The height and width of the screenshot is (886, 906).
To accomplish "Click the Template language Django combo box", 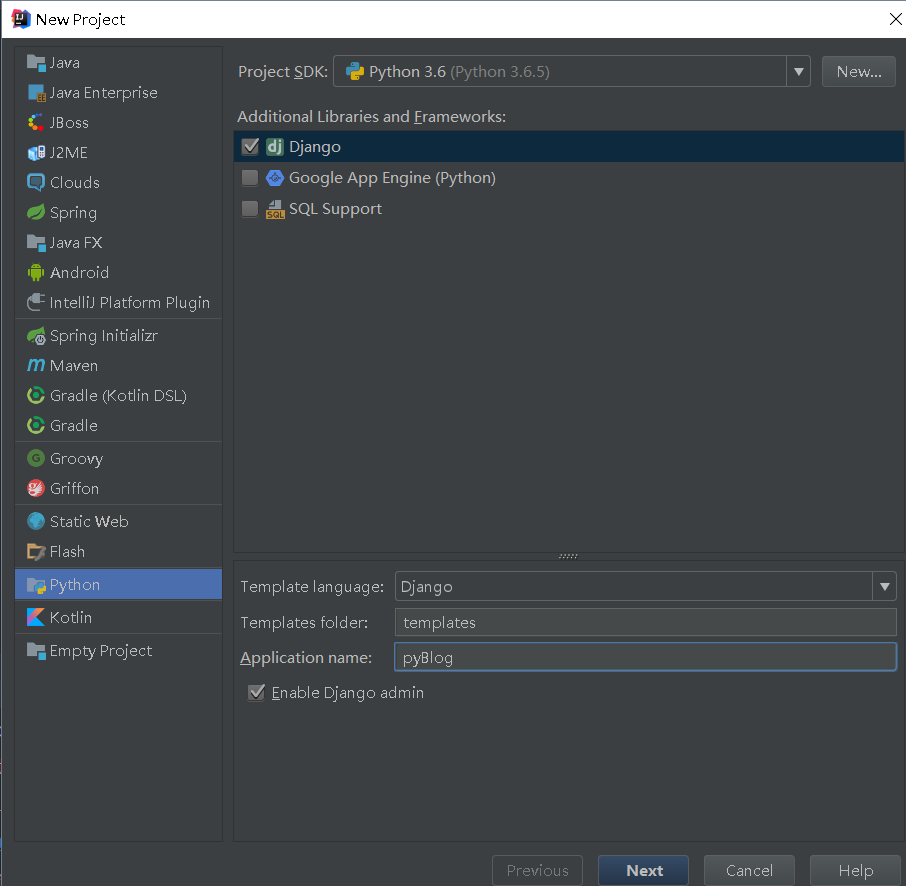I will [x=645, y=587].
